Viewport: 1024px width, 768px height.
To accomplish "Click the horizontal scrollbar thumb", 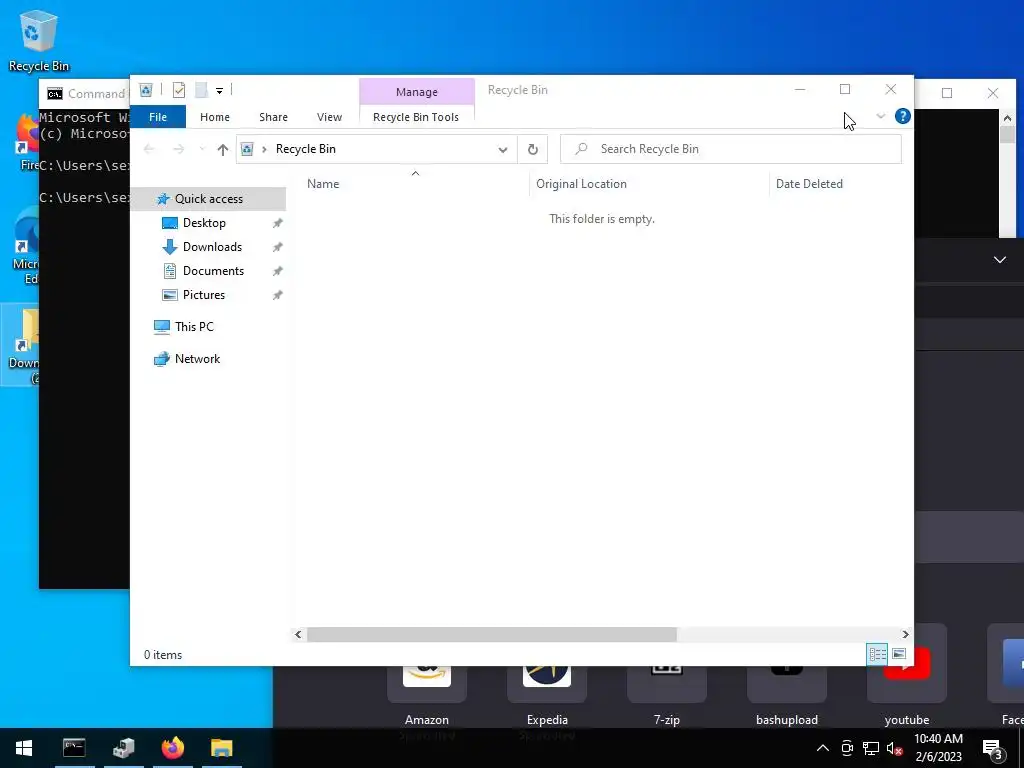I will tap(492, 634).
